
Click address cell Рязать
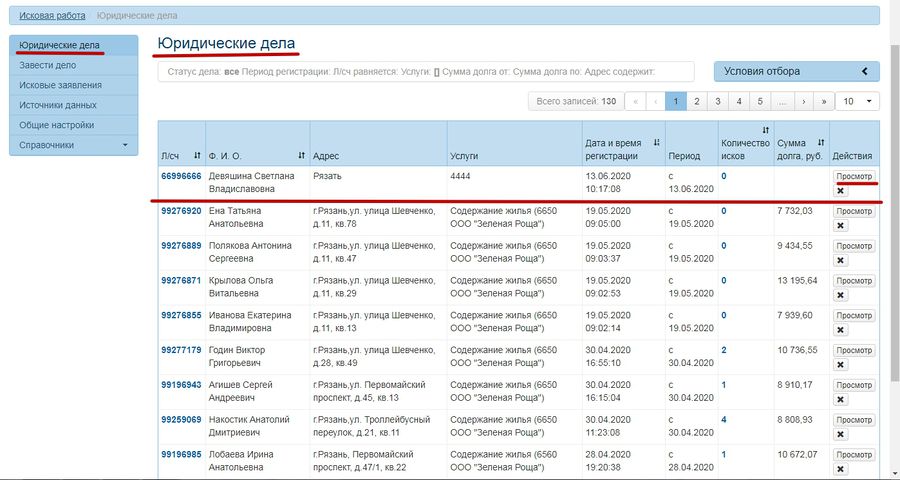point(327,176)
